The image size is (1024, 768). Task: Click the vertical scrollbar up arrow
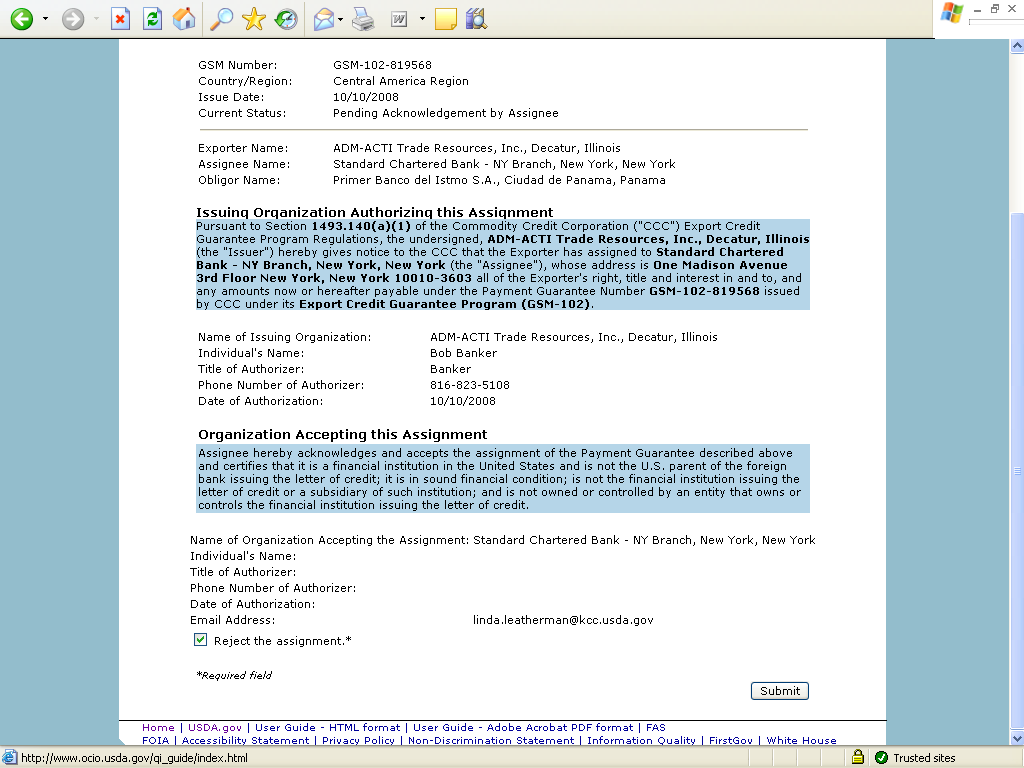[1017, 46]
